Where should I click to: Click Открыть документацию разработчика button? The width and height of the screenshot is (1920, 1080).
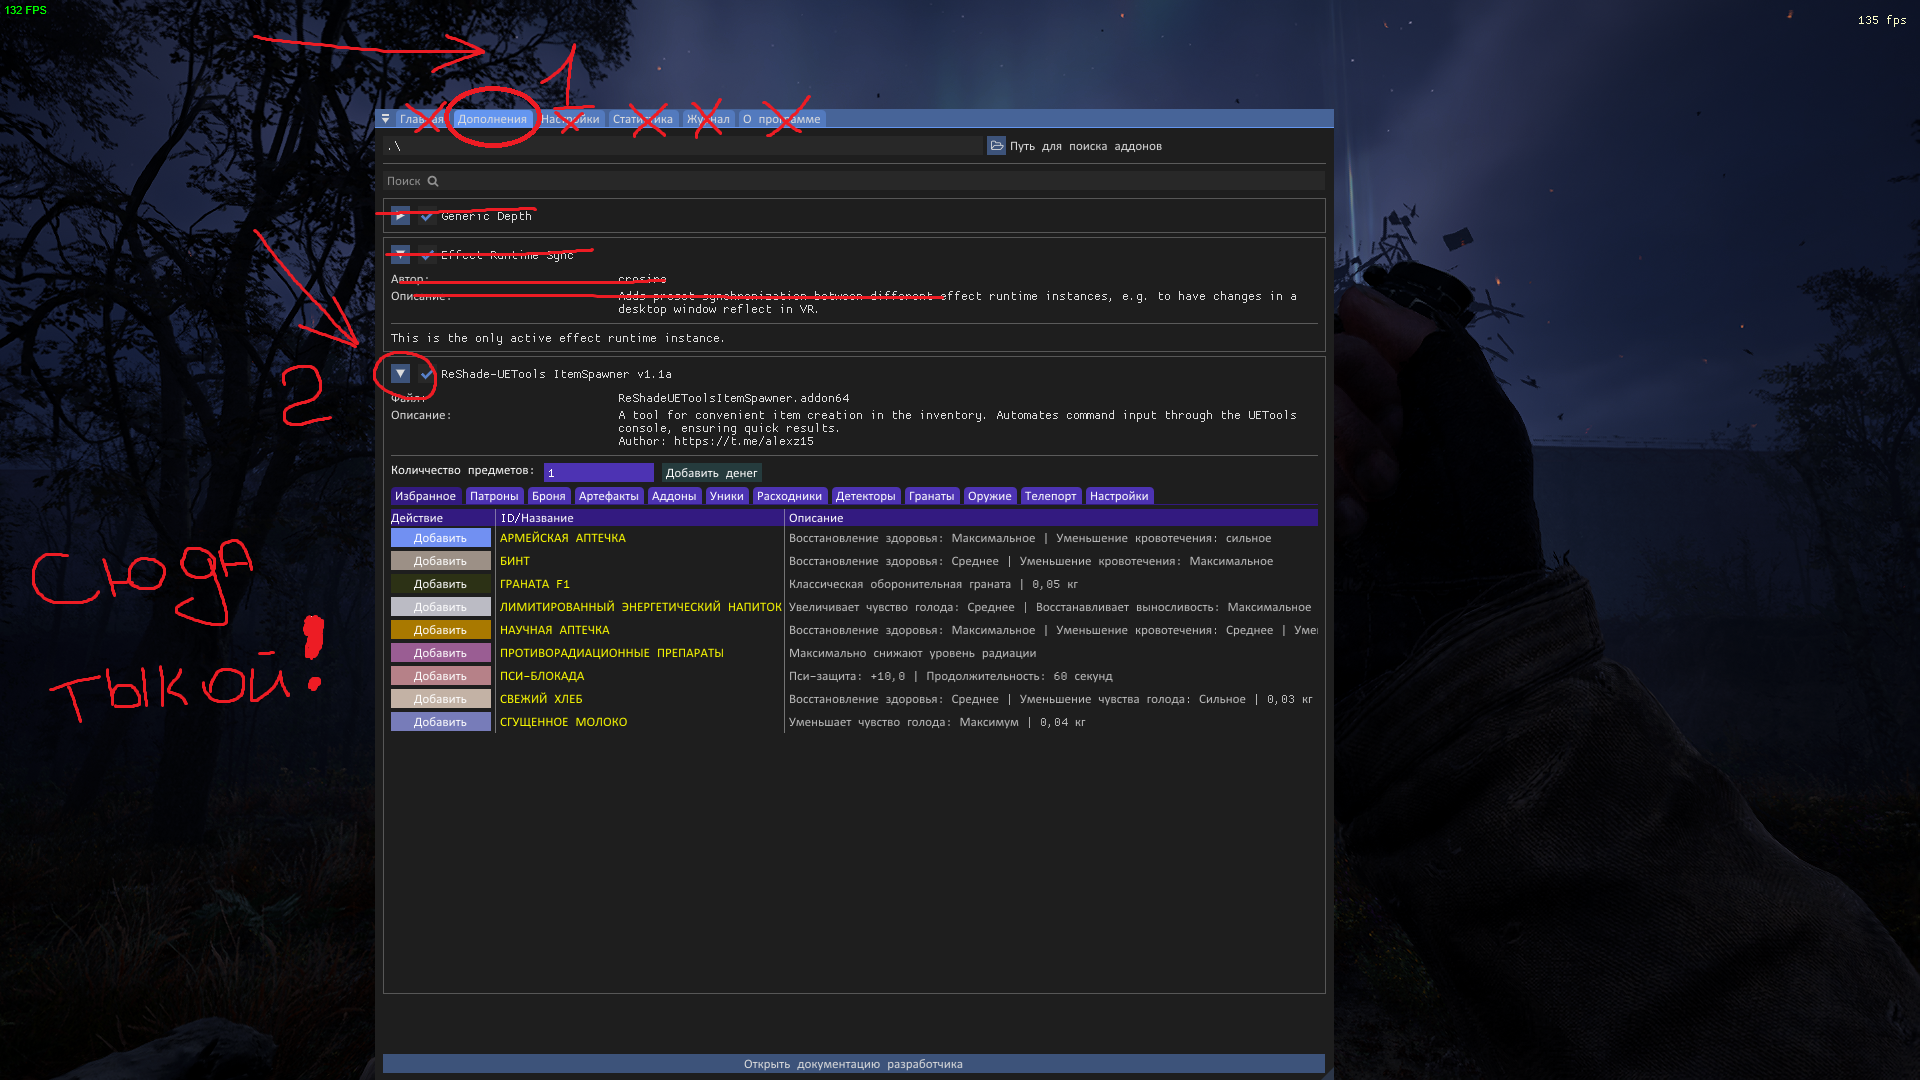853,1064
